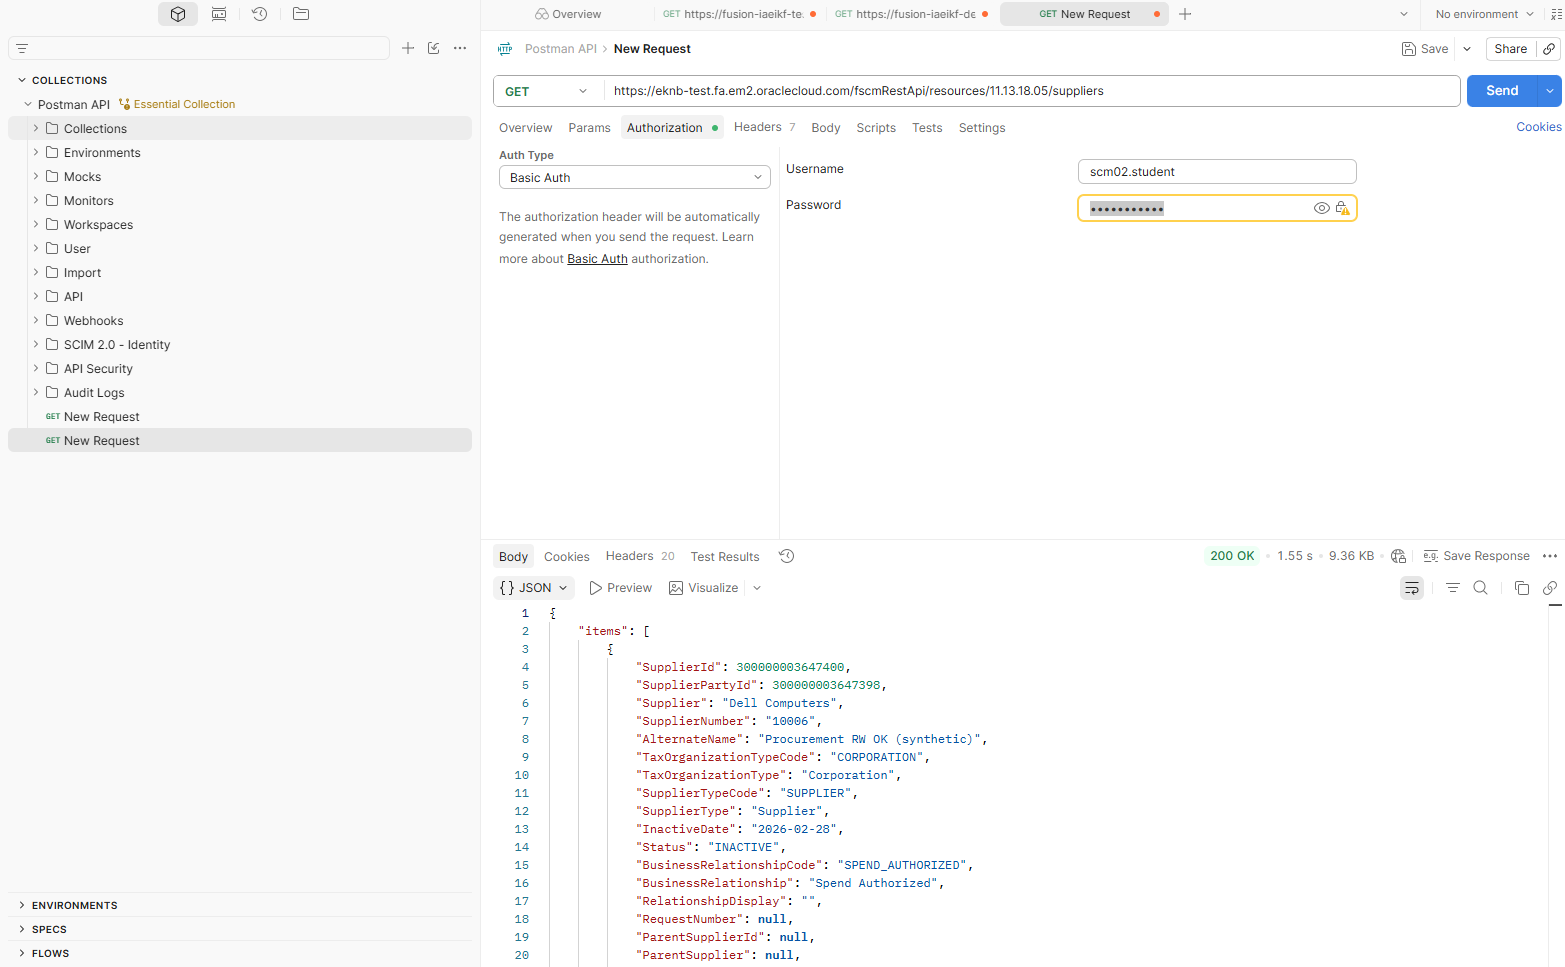Open the Cookies link
Image resolution: width=1565 pixels, height=967 pixels.
click(x=1538, y=127)
